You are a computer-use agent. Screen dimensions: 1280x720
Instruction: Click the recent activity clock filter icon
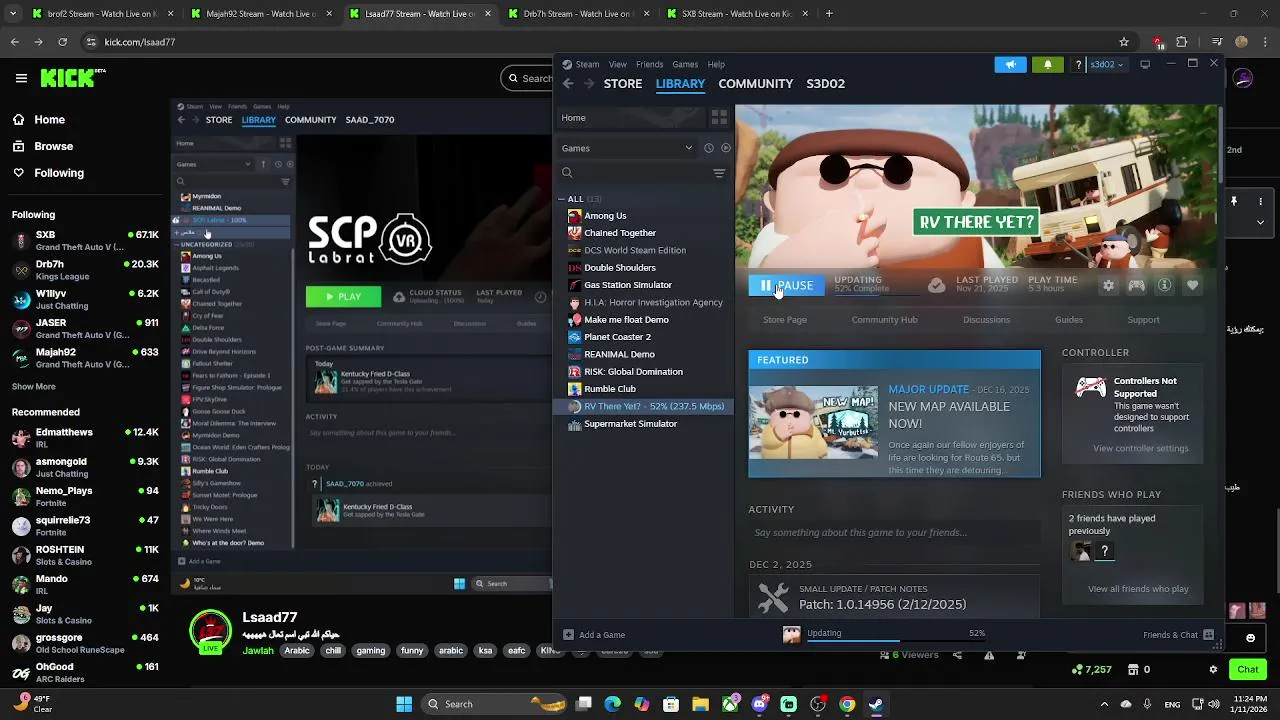click(x=708, y=148)
